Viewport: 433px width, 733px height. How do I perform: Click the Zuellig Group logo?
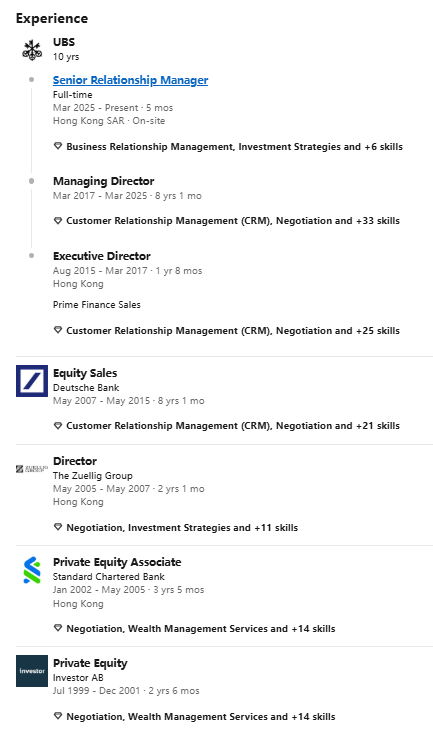pyautogui.click(x=32, y=469)
